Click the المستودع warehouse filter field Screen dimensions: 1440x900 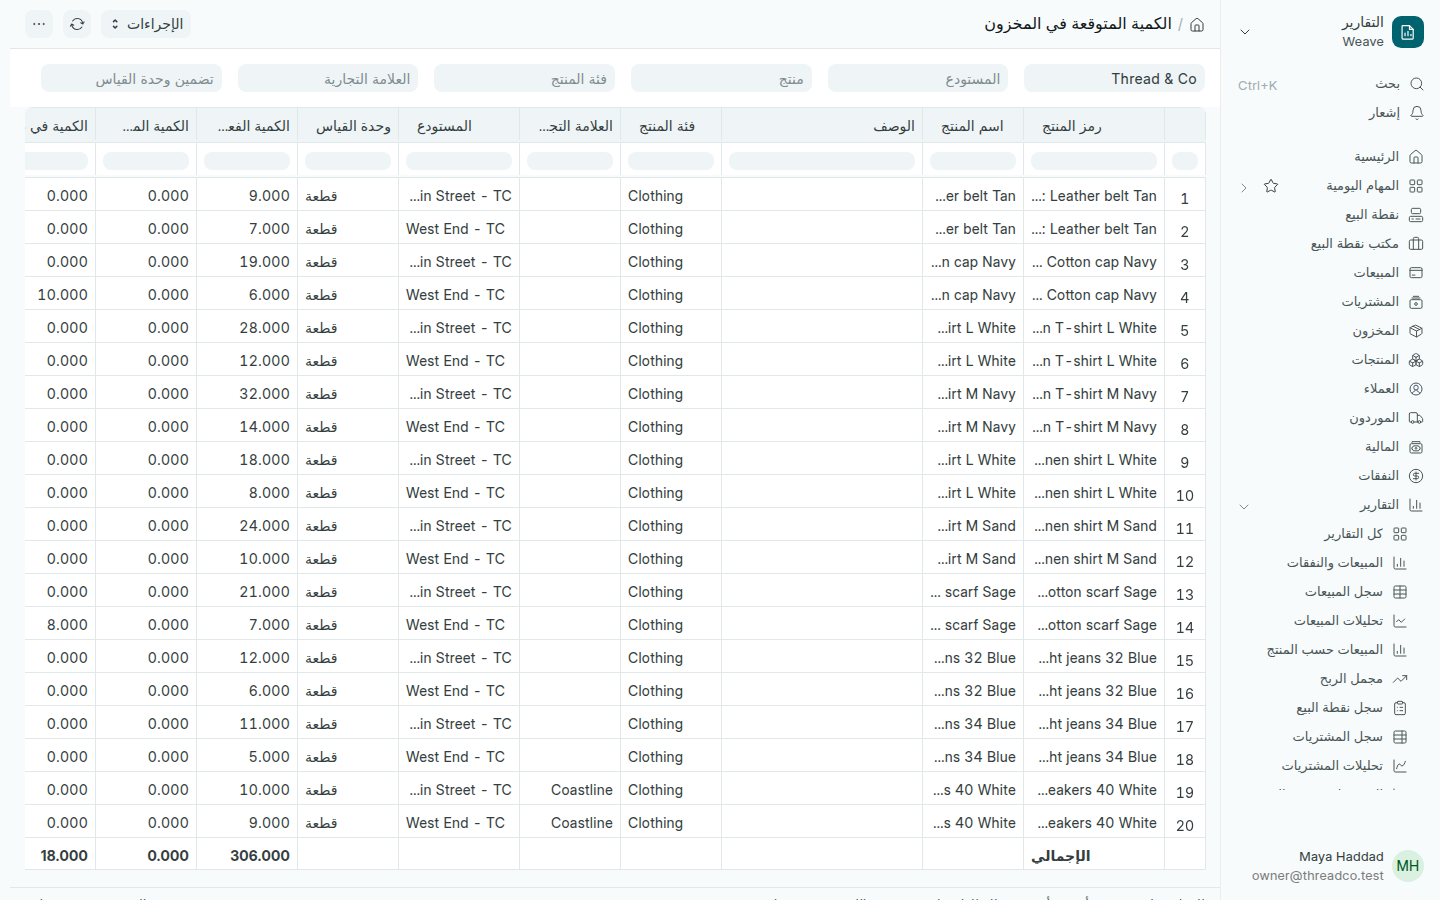[x=918, y=78]
